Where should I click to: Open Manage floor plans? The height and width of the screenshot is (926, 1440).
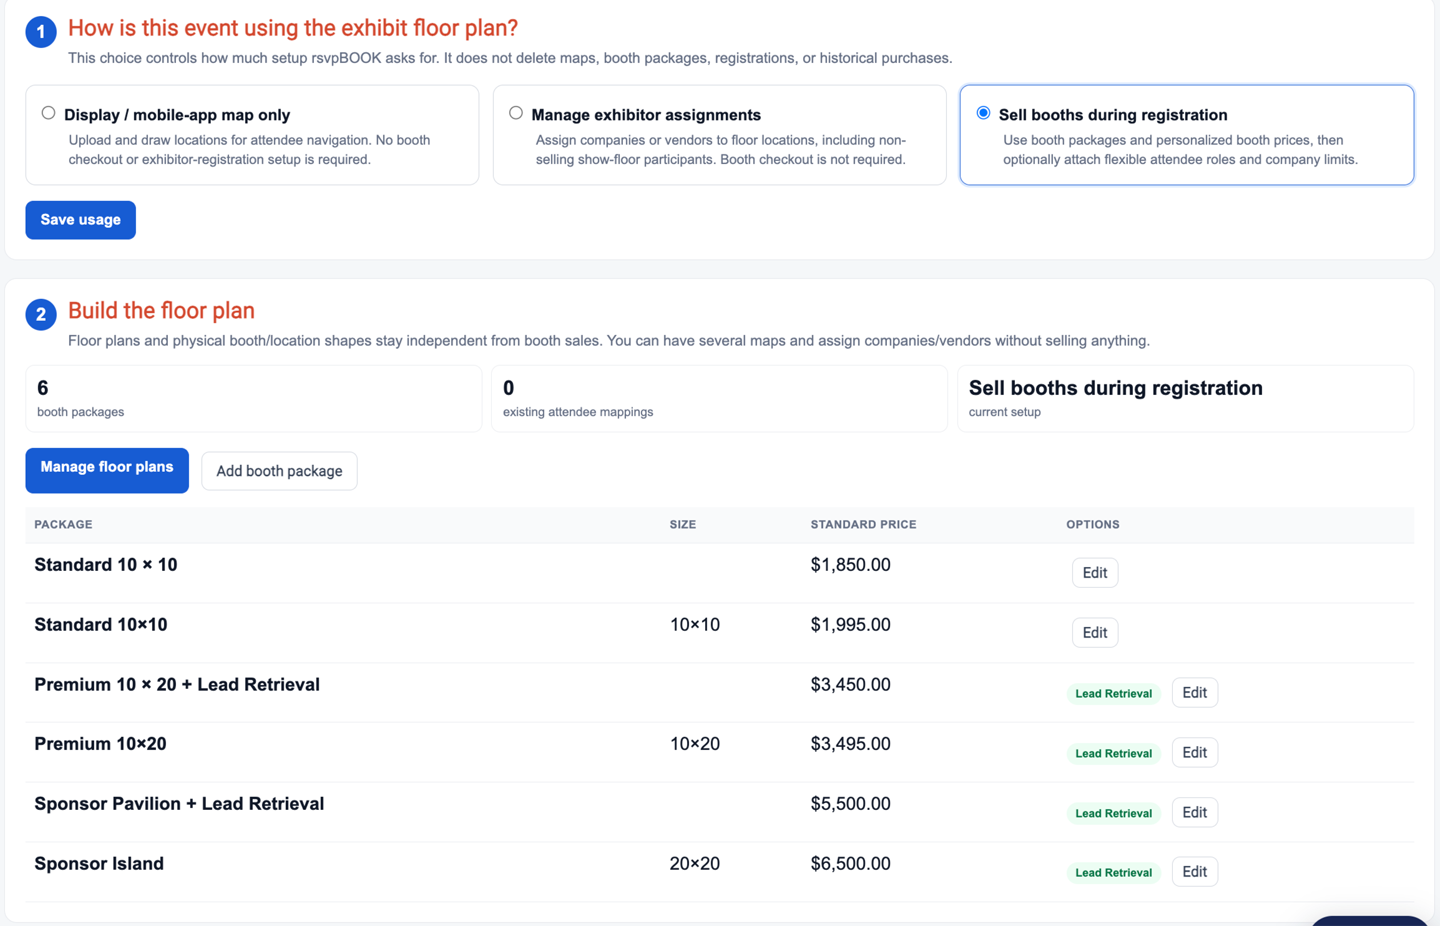[107, 470]
